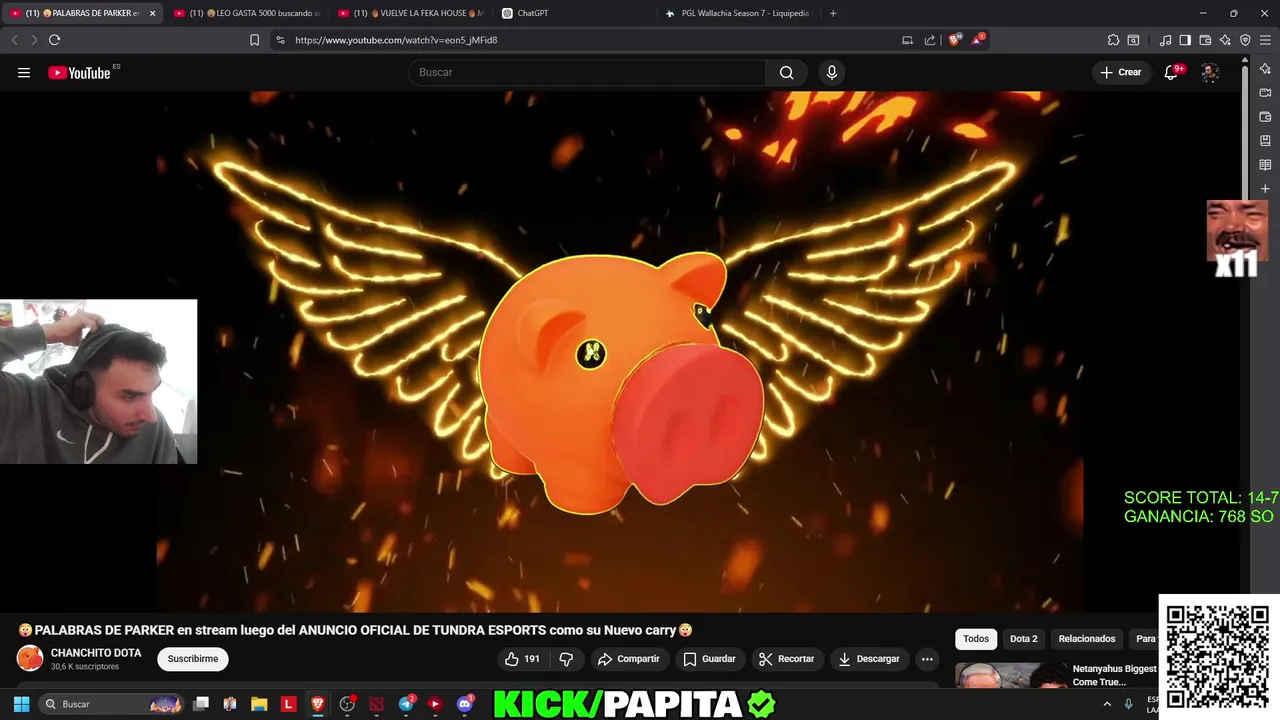Go back with the browser back arrow
This screenshot has width=1280, height=720.
pyautogui.click(x=14, y=40)
